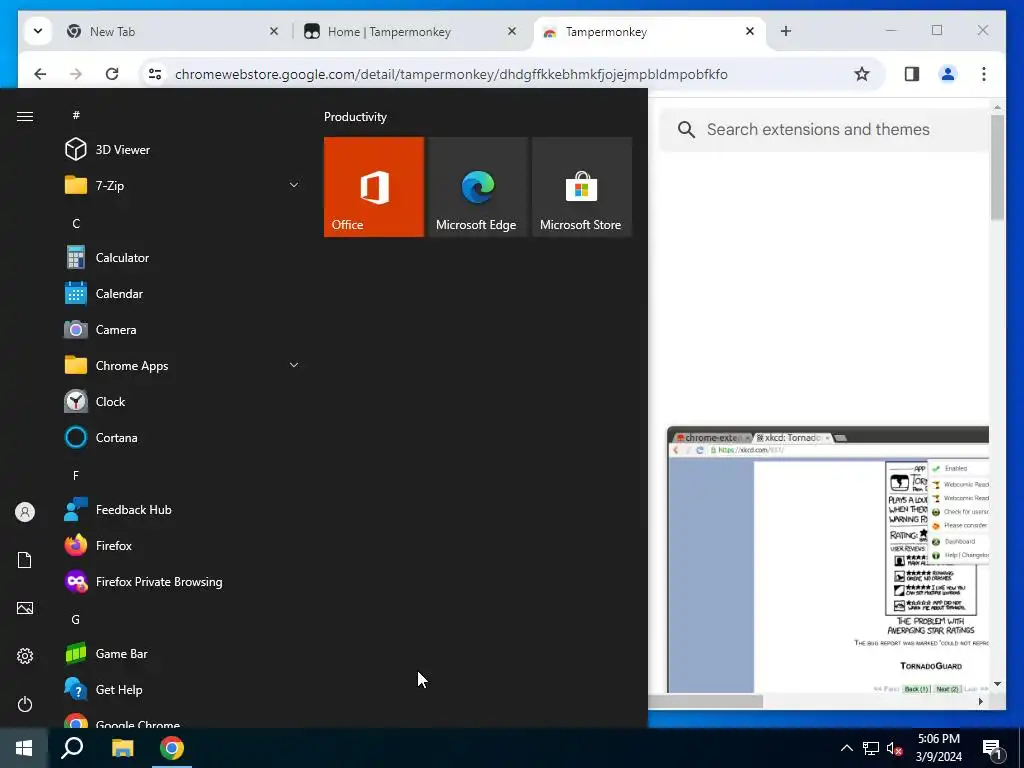Open Chrome three-dot menu
The height and width of the screenshot is (768, 1024).
984,74
